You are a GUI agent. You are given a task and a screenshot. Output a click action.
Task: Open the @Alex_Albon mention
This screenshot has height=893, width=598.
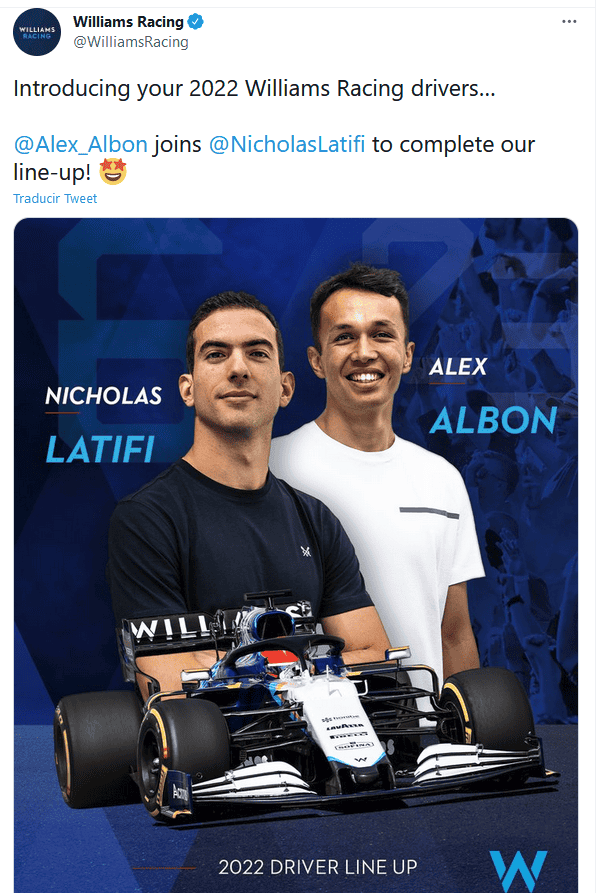(81, 145)
